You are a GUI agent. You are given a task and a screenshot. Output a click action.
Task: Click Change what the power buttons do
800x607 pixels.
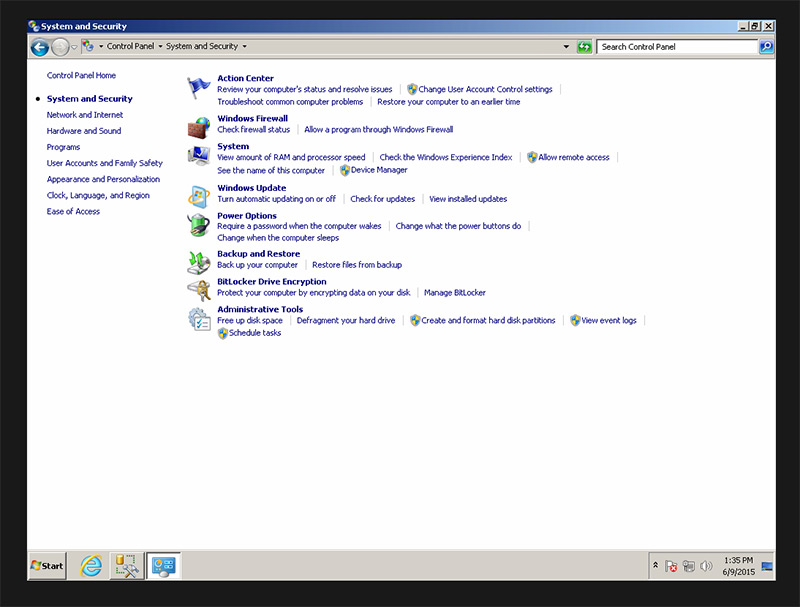458,226
